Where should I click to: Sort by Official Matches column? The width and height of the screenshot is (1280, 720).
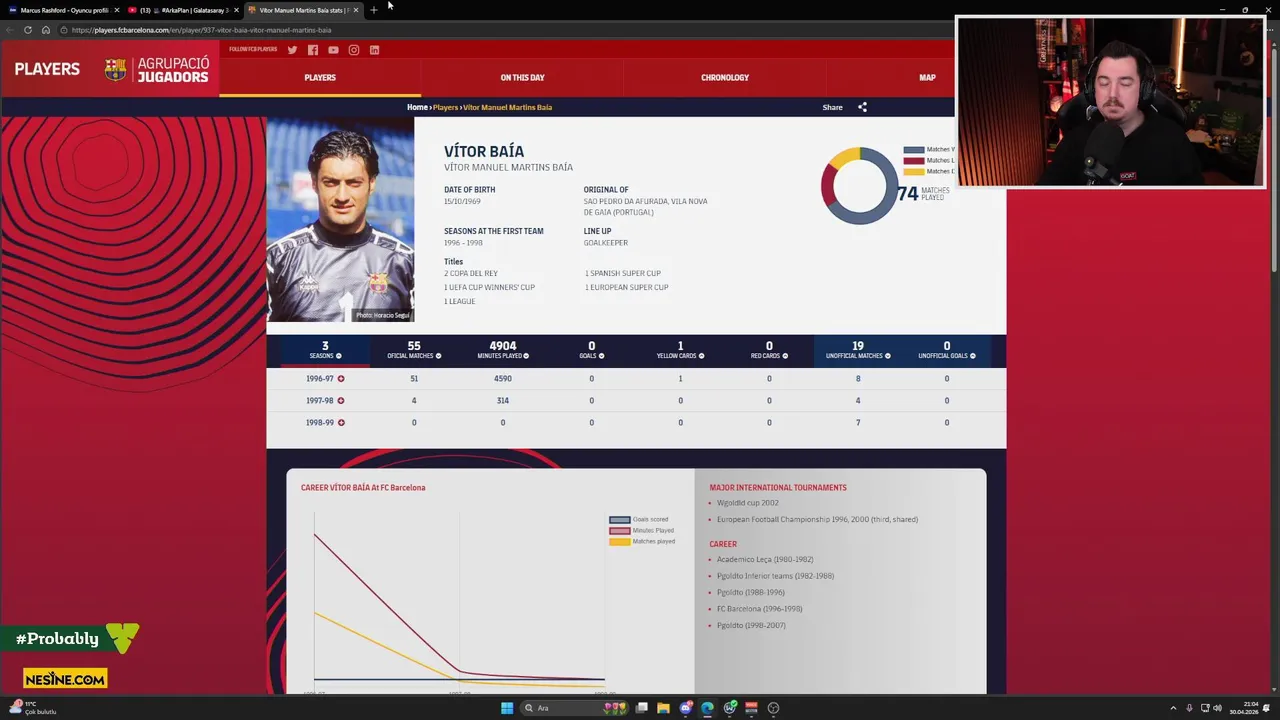[414, 350]
